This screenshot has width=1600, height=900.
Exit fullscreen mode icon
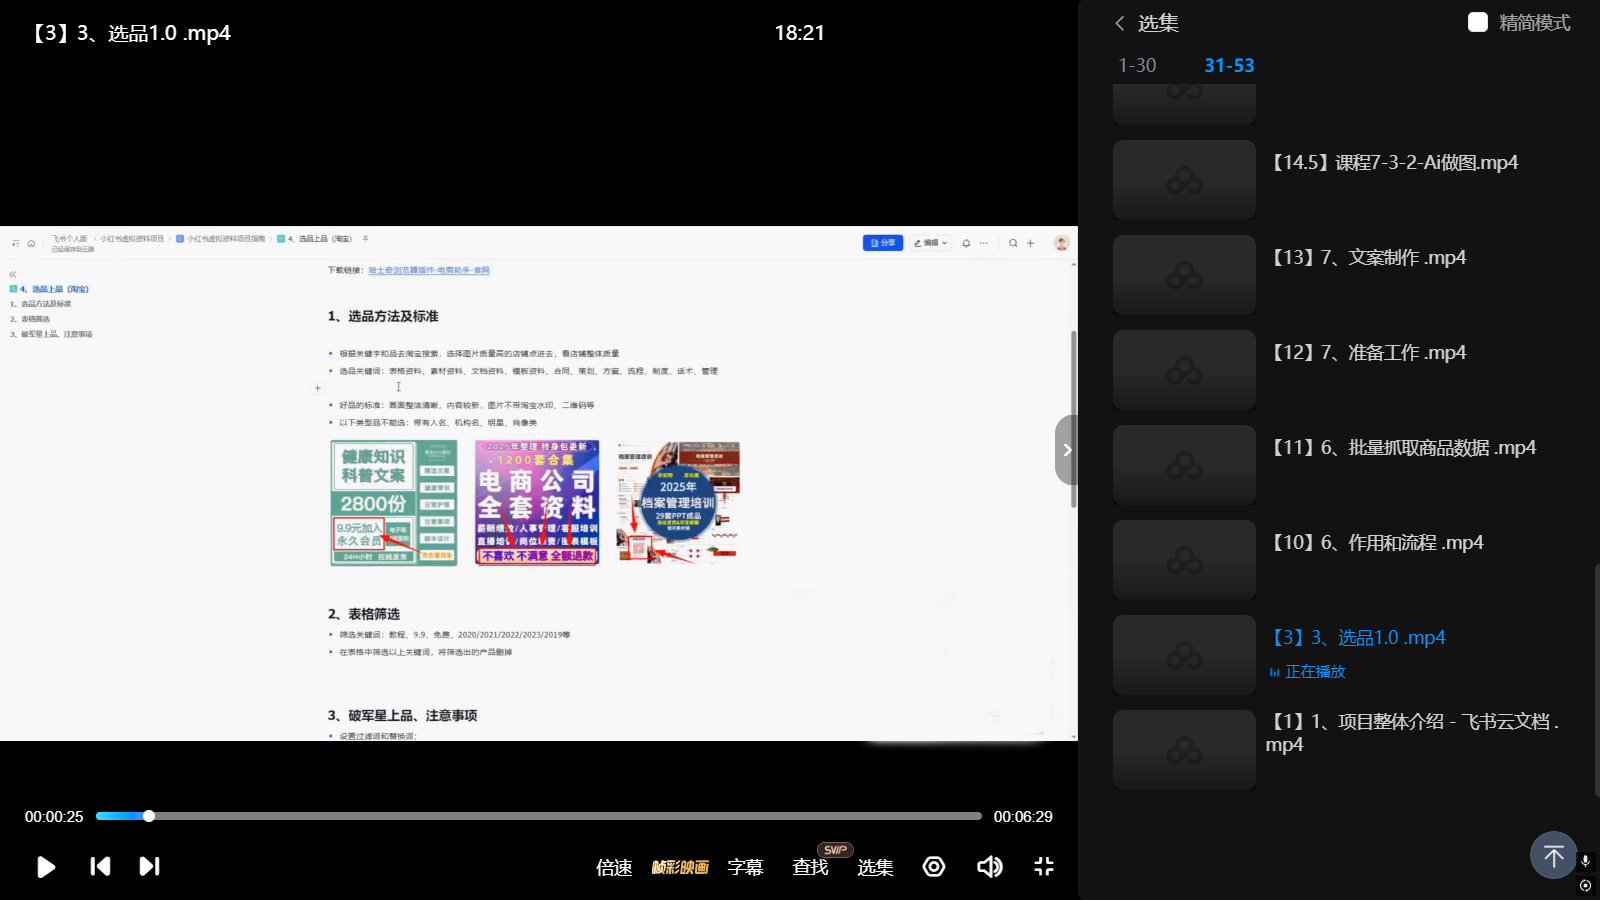click(1044, 866)
